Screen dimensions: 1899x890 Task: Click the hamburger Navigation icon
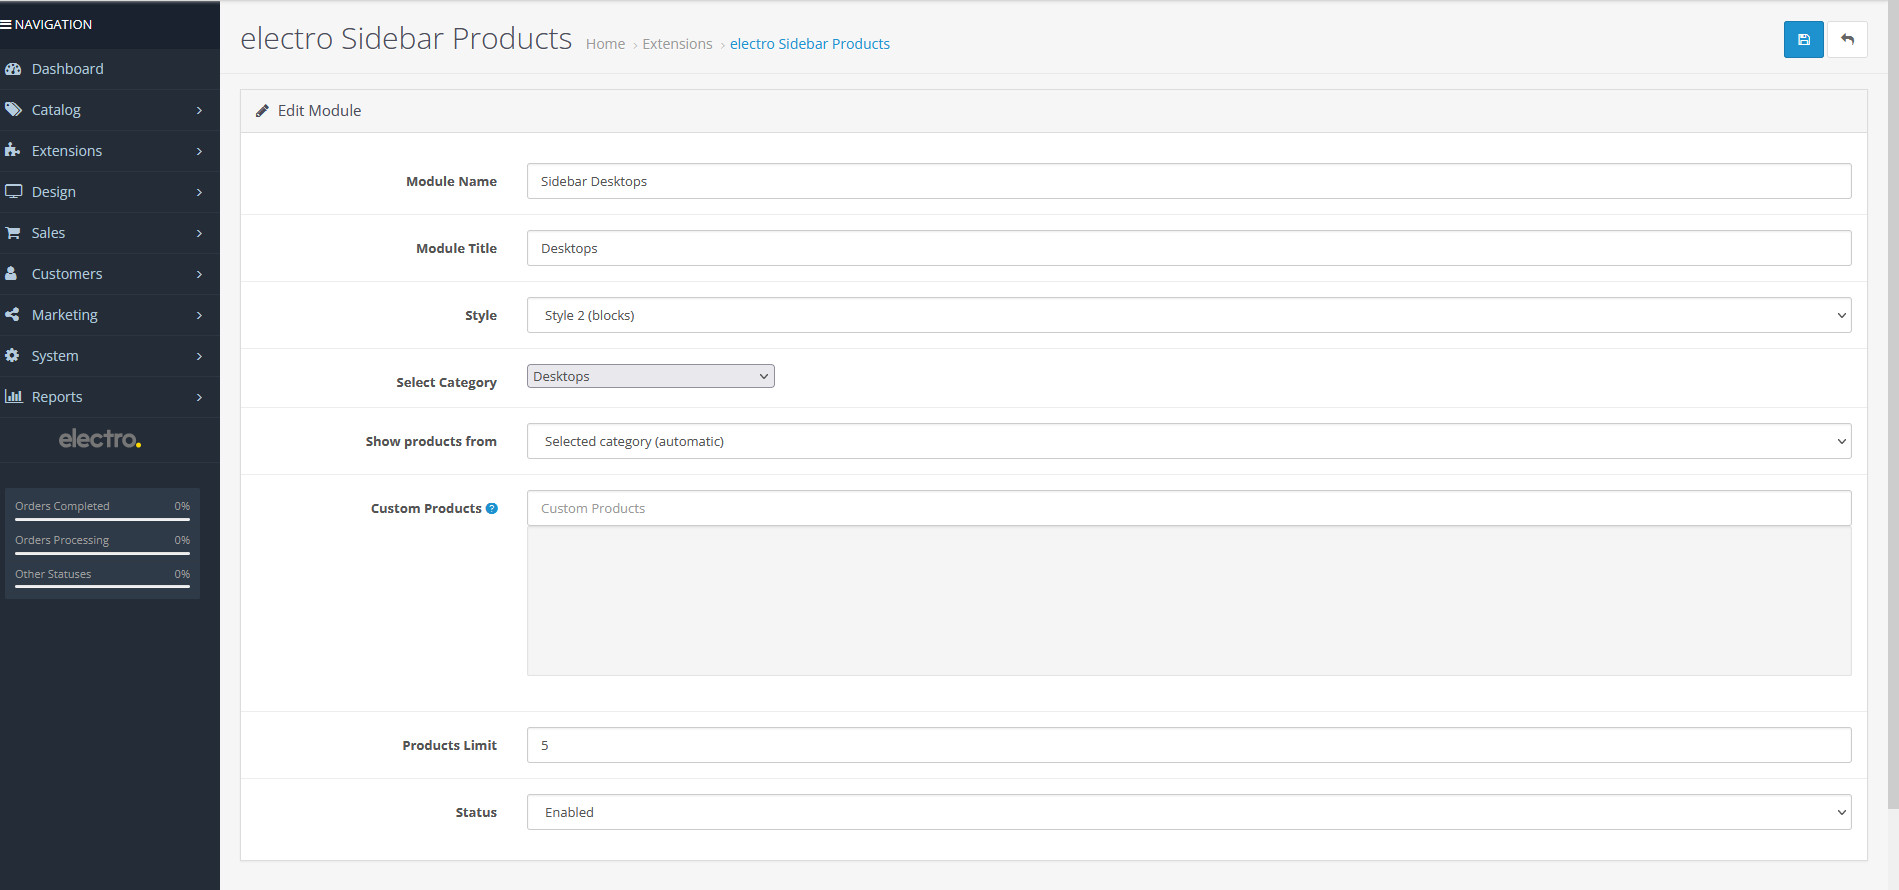pos(6,24)
